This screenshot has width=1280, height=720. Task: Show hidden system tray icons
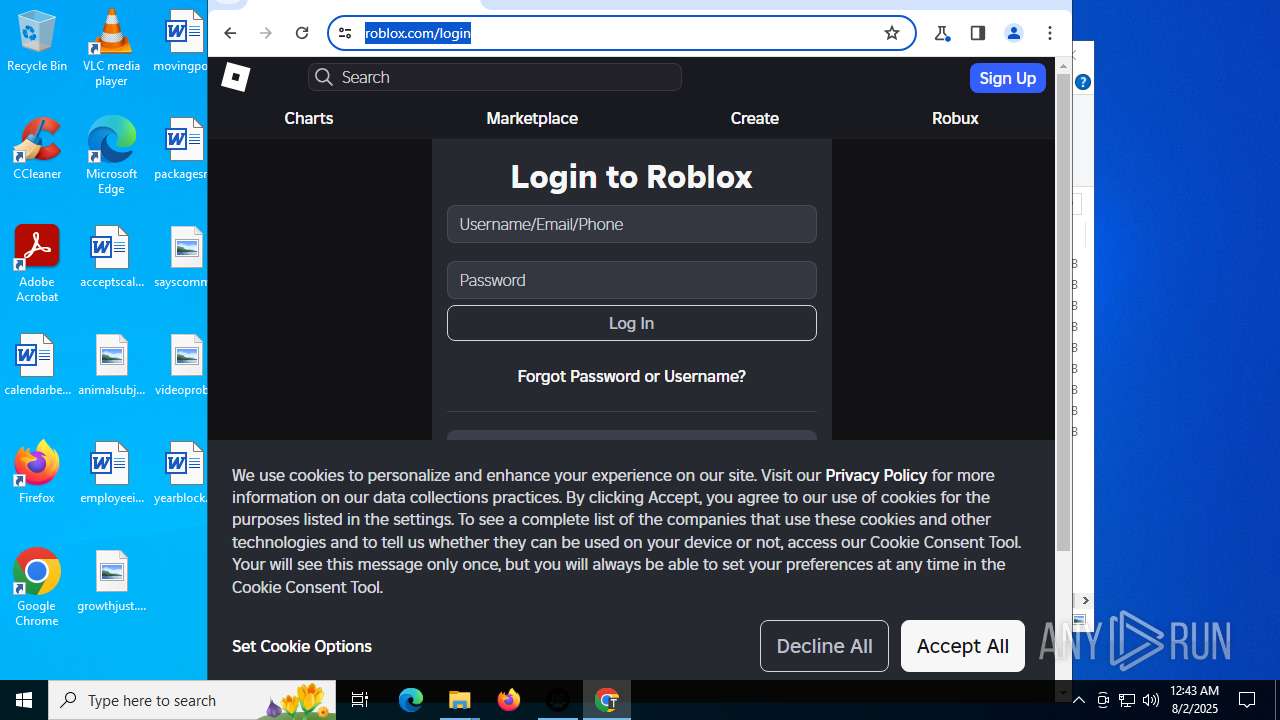[x=1079, y=700]
